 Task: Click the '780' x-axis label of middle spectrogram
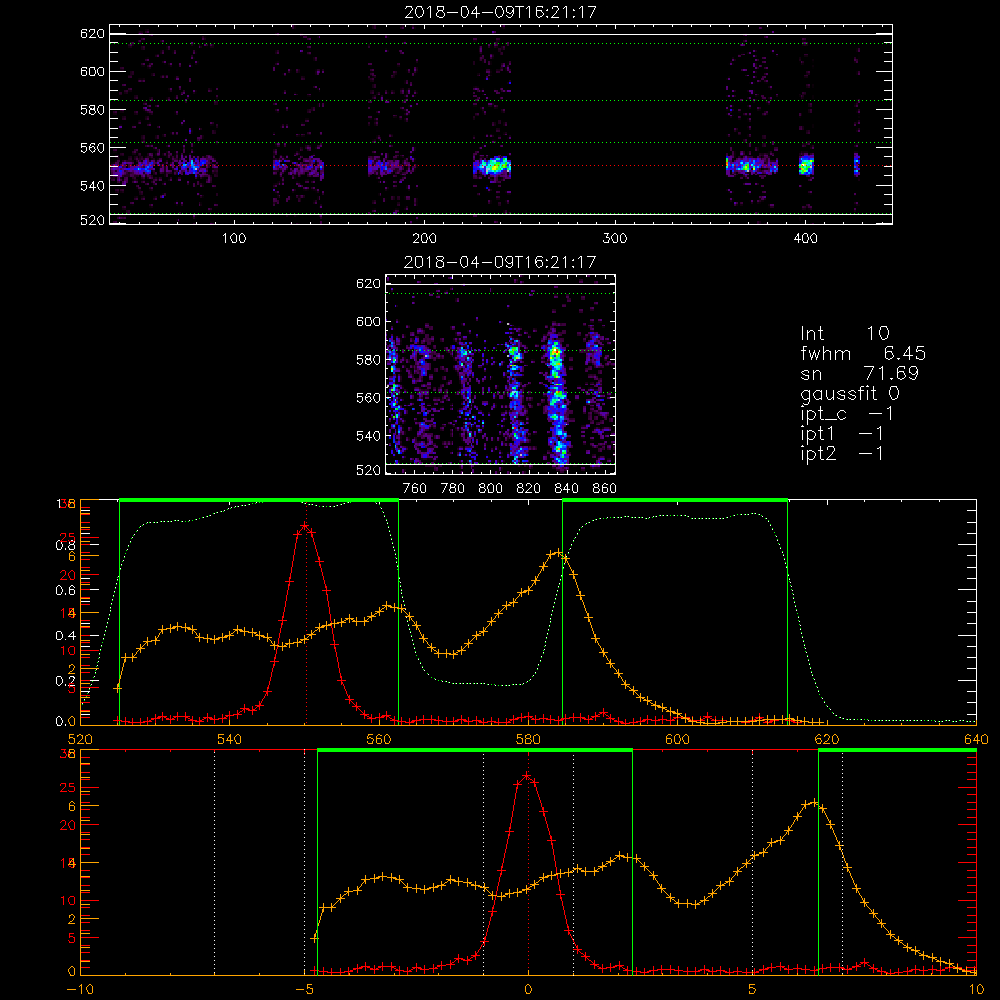pyautogui.click(x=453, y=489)
